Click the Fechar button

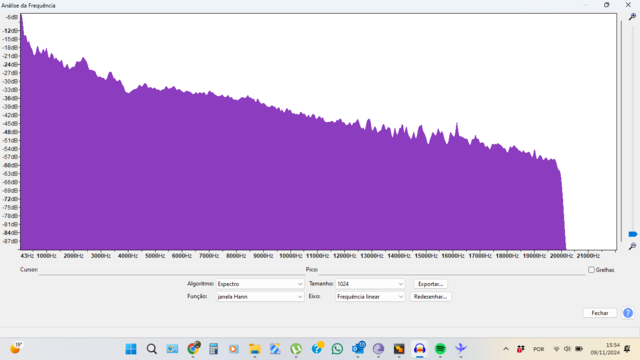[x=600, y=313]
